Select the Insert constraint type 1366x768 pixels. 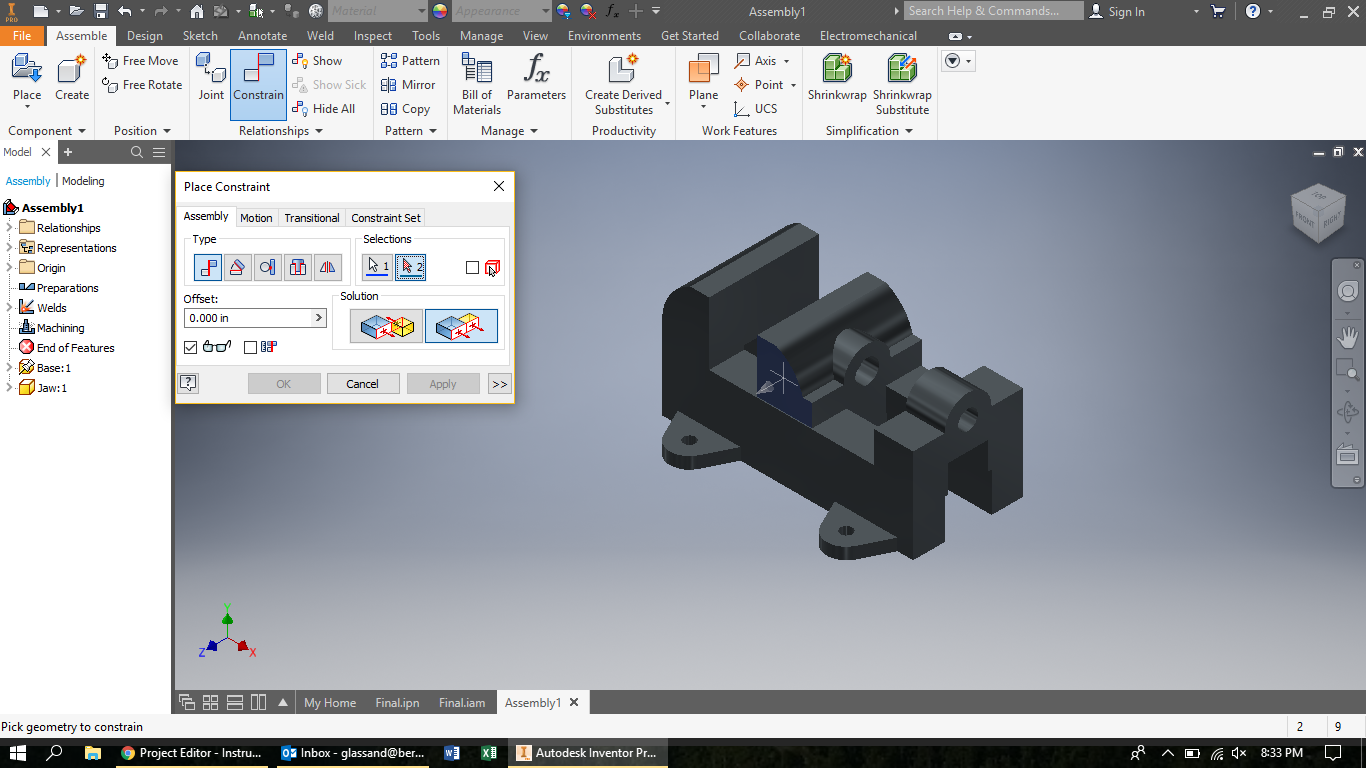pos(298,267)
